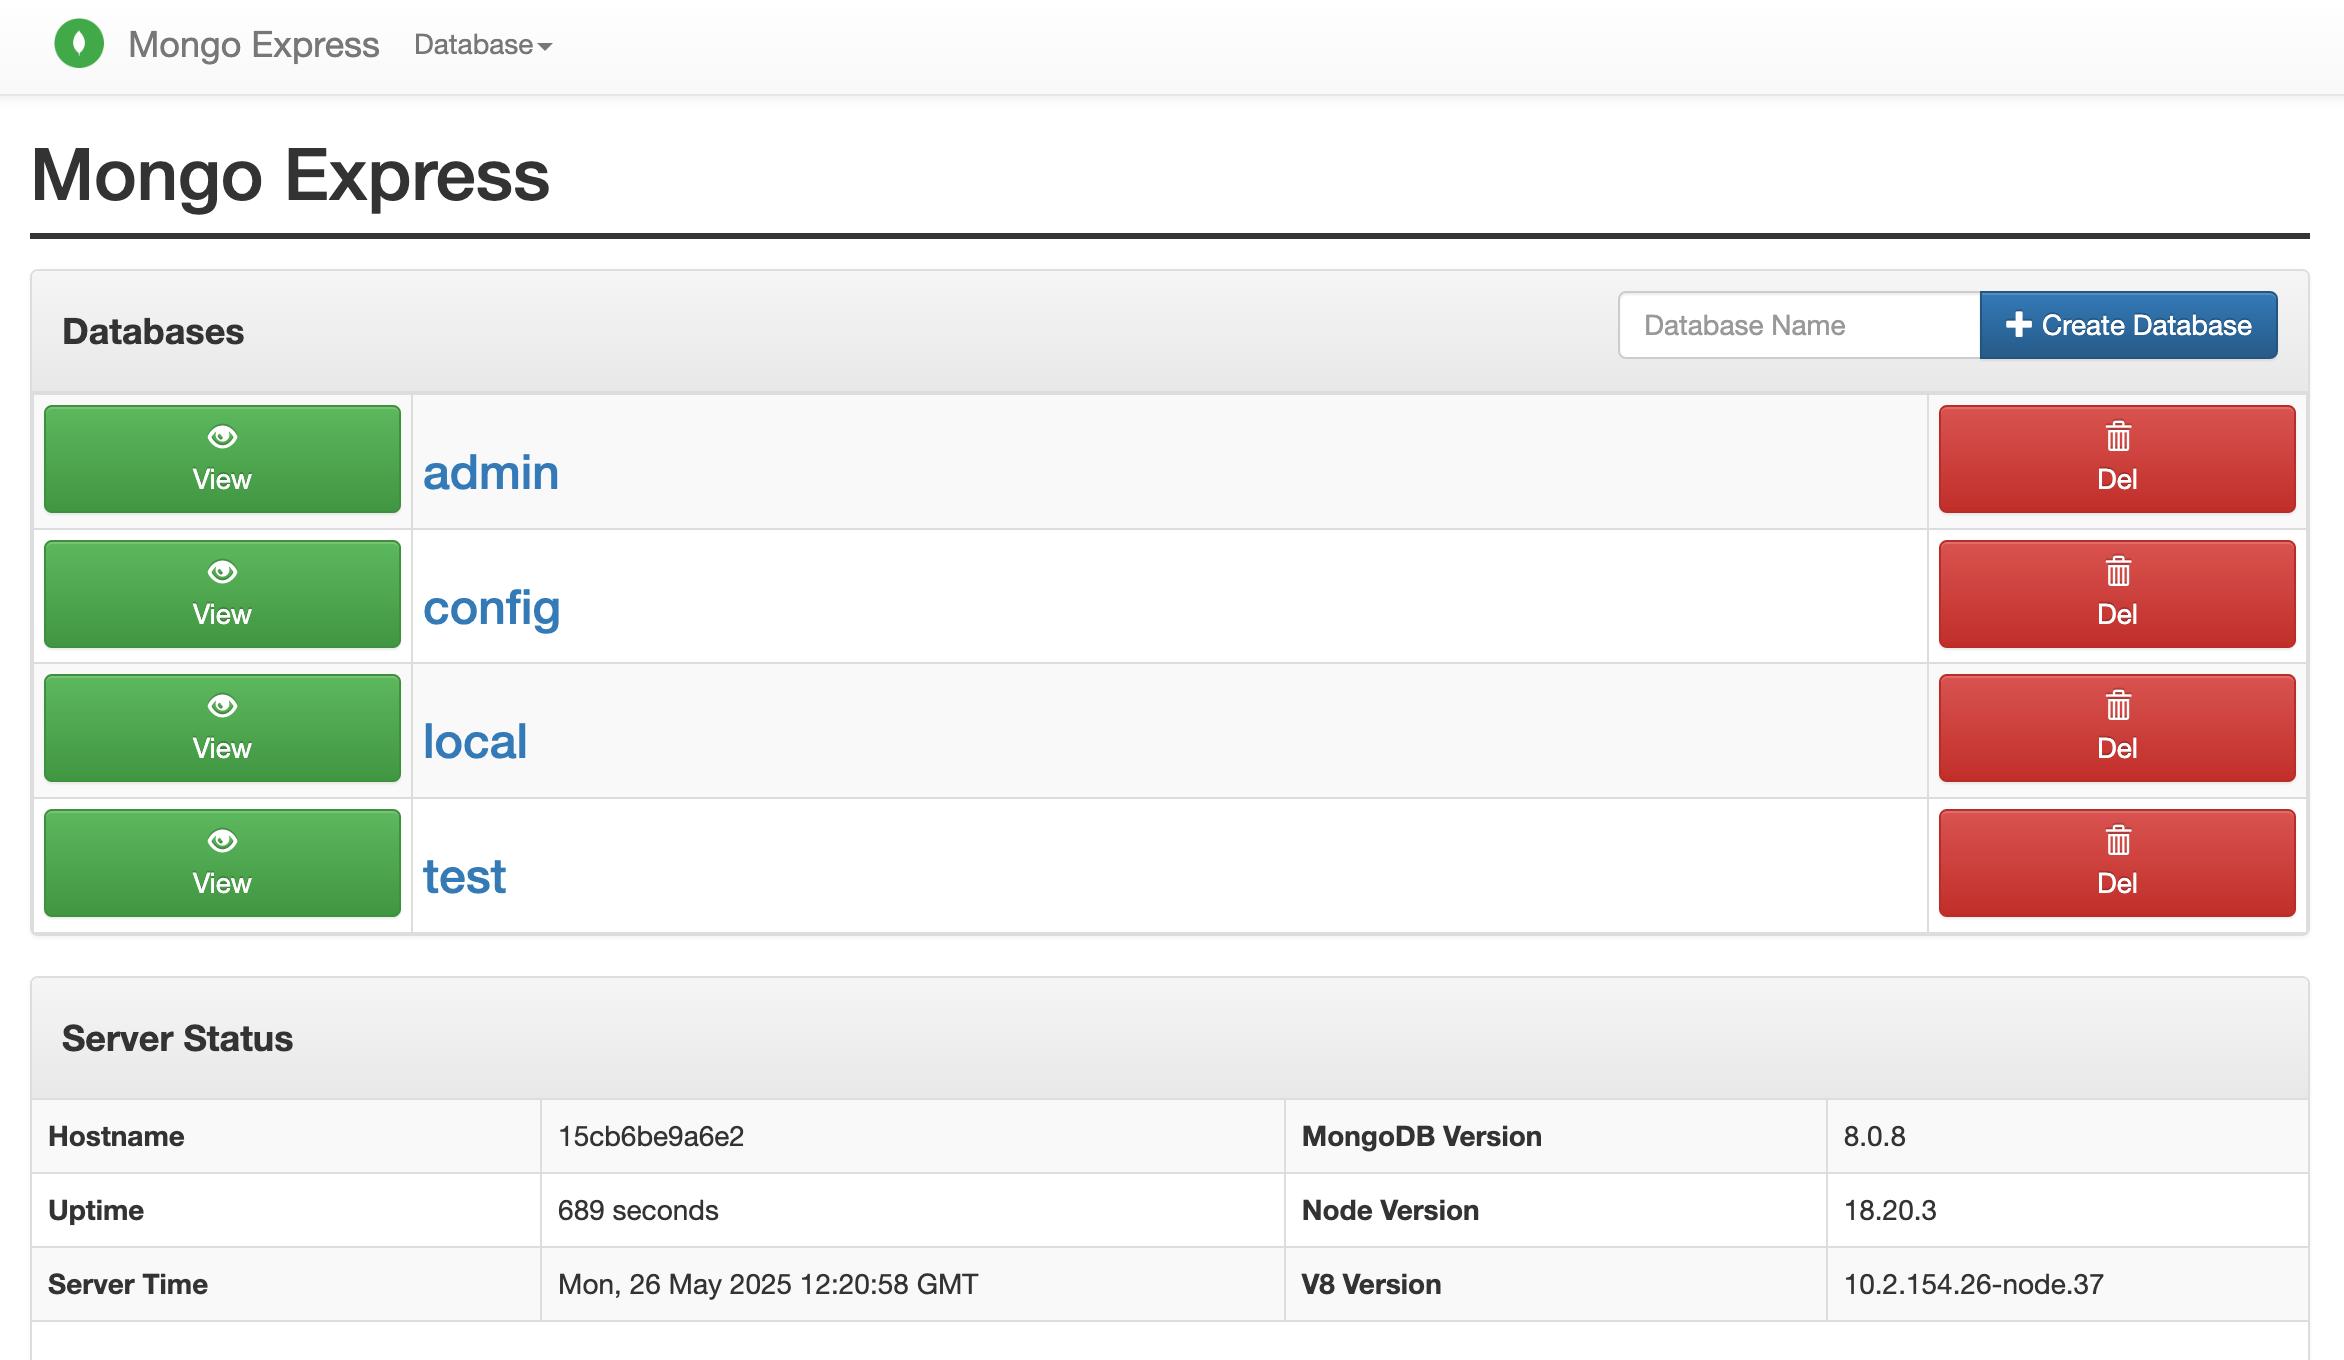Open the Database dropdown in the navbar

click(x=481, y=45)
